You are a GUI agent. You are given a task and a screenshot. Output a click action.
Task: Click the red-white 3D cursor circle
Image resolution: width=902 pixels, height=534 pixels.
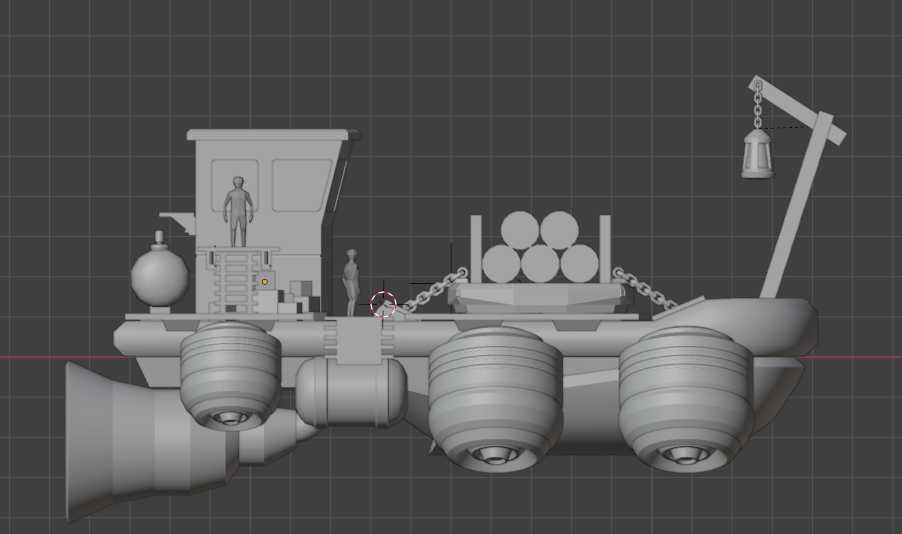tap(384, 305)
